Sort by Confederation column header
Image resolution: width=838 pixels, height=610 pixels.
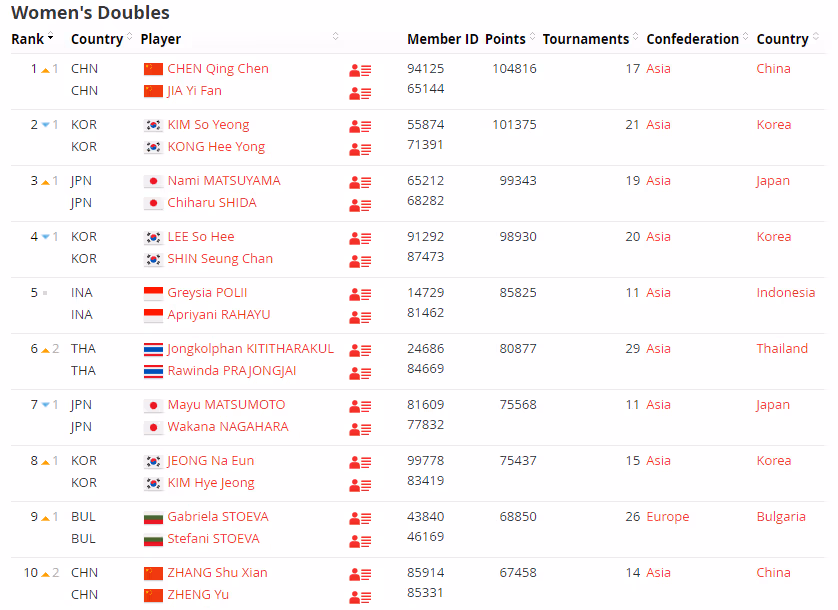tap(693, 39)
